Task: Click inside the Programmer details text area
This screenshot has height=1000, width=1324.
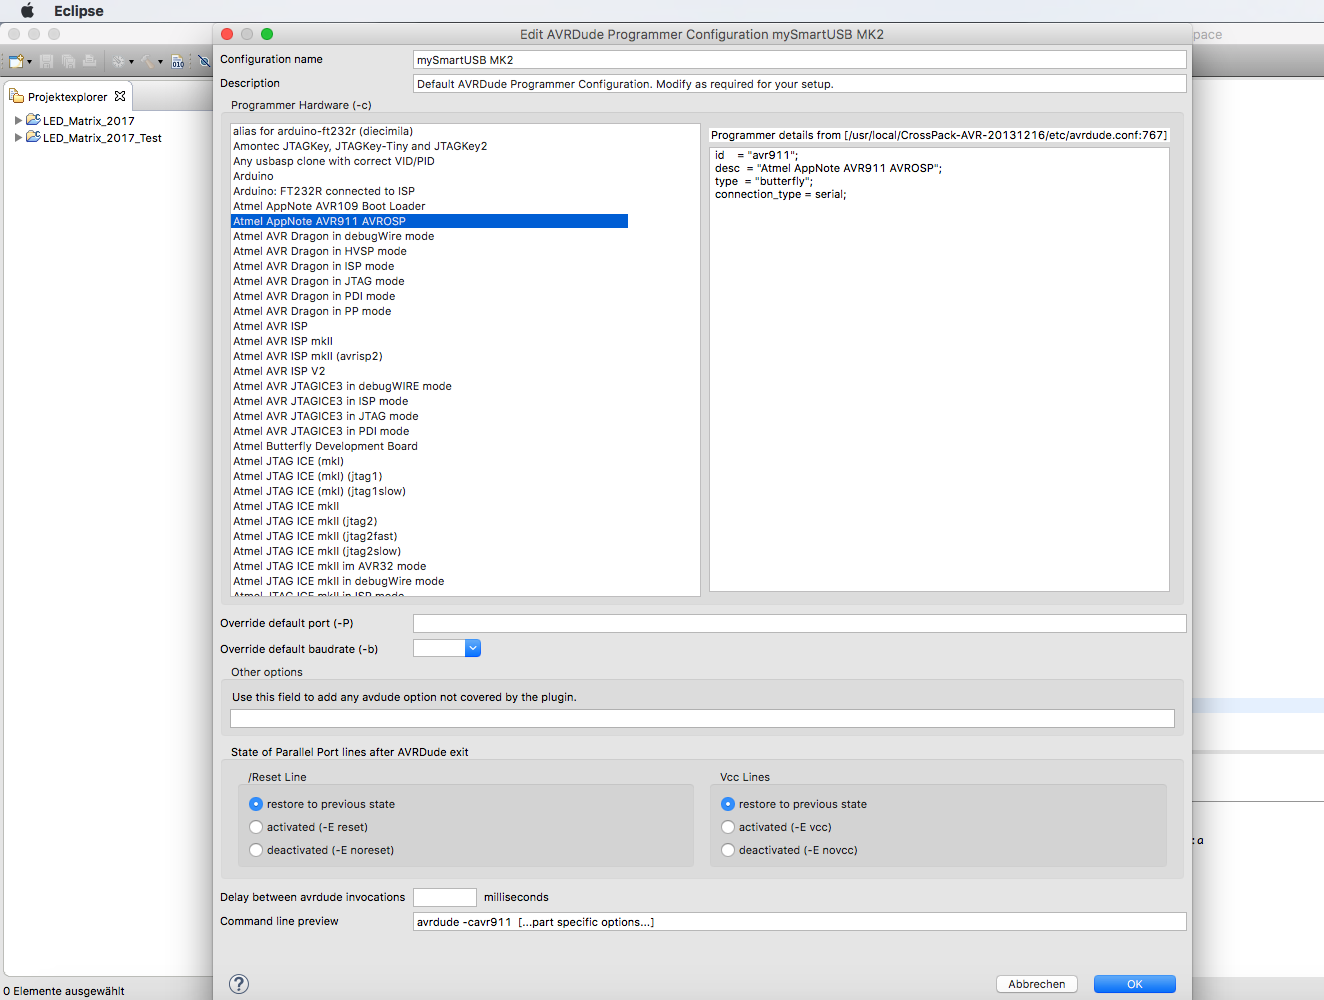Action: click(939, 369)
